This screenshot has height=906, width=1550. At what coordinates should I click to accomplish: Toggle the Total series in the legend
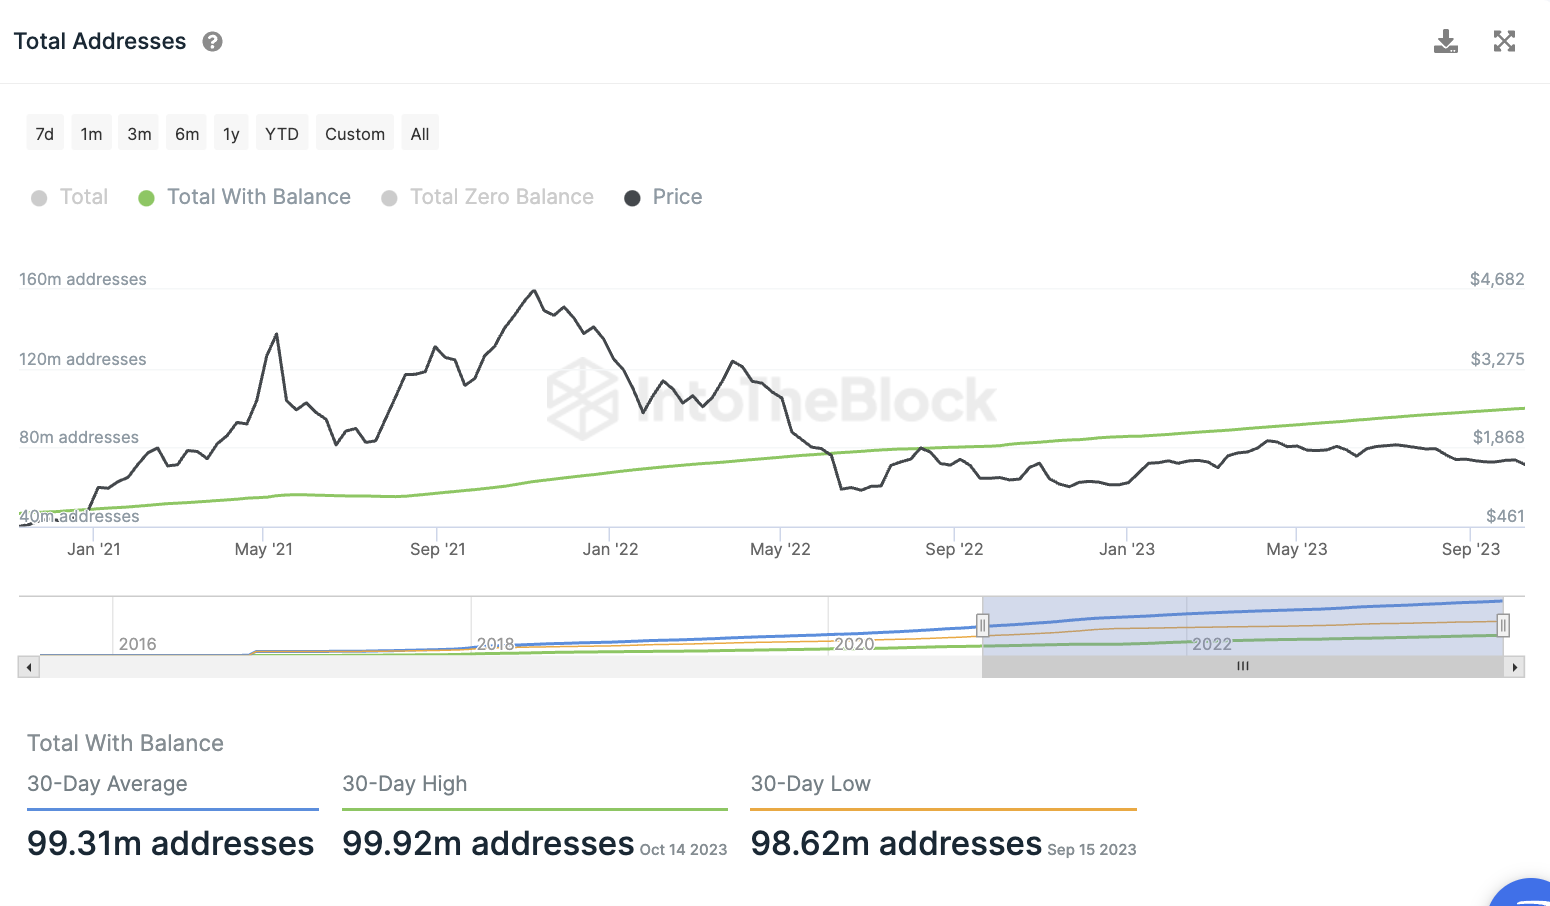click(69, 197)
